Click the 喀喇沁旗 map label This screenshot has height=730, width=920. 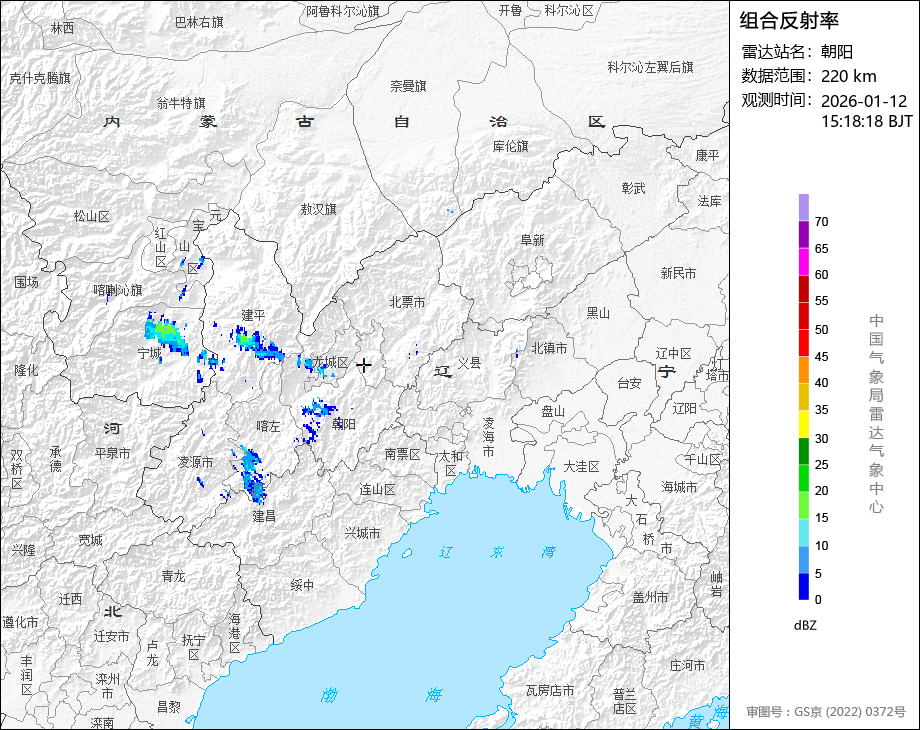(118, 290)
